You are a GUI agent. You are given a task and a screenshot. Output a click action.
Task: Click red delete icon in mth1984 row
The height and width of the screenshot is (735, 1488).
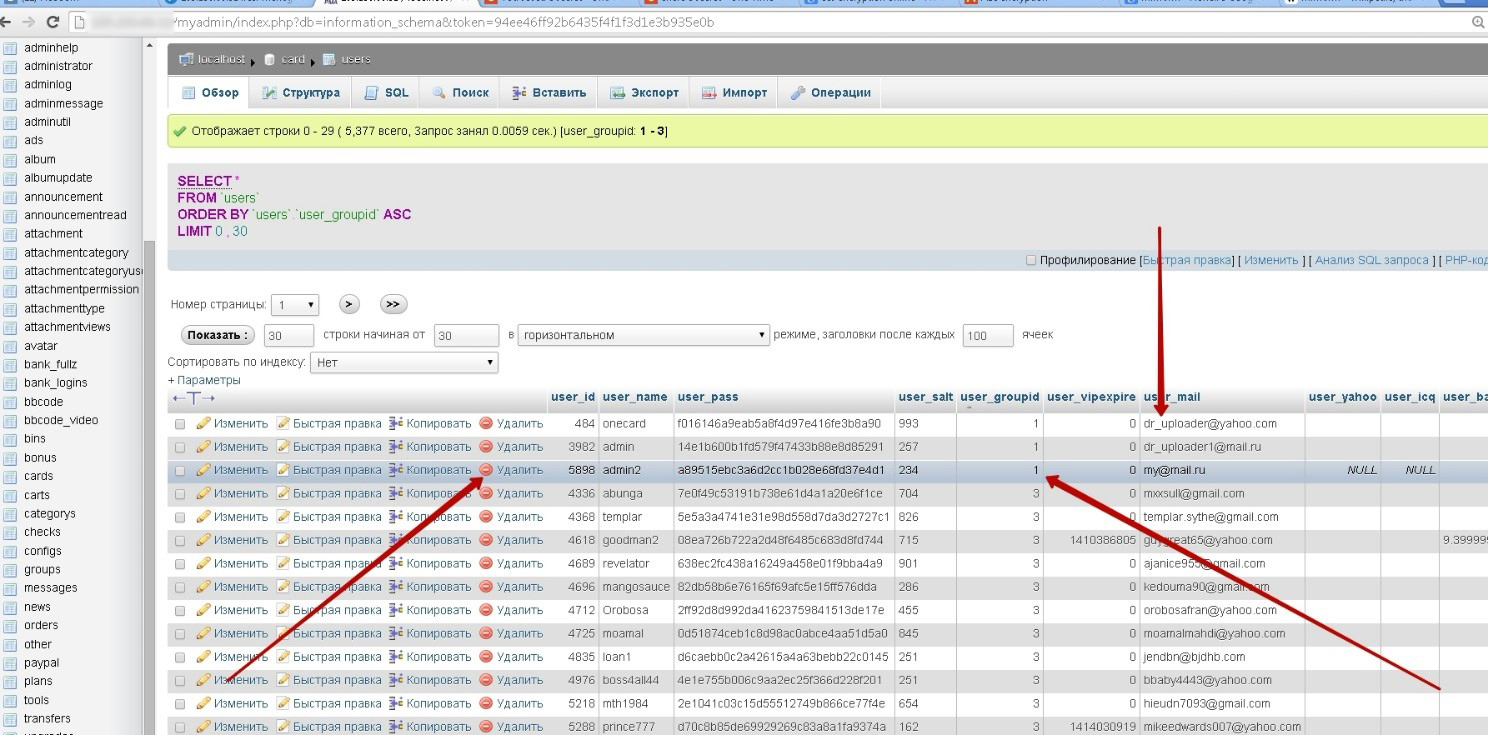(x=486, y=704)
